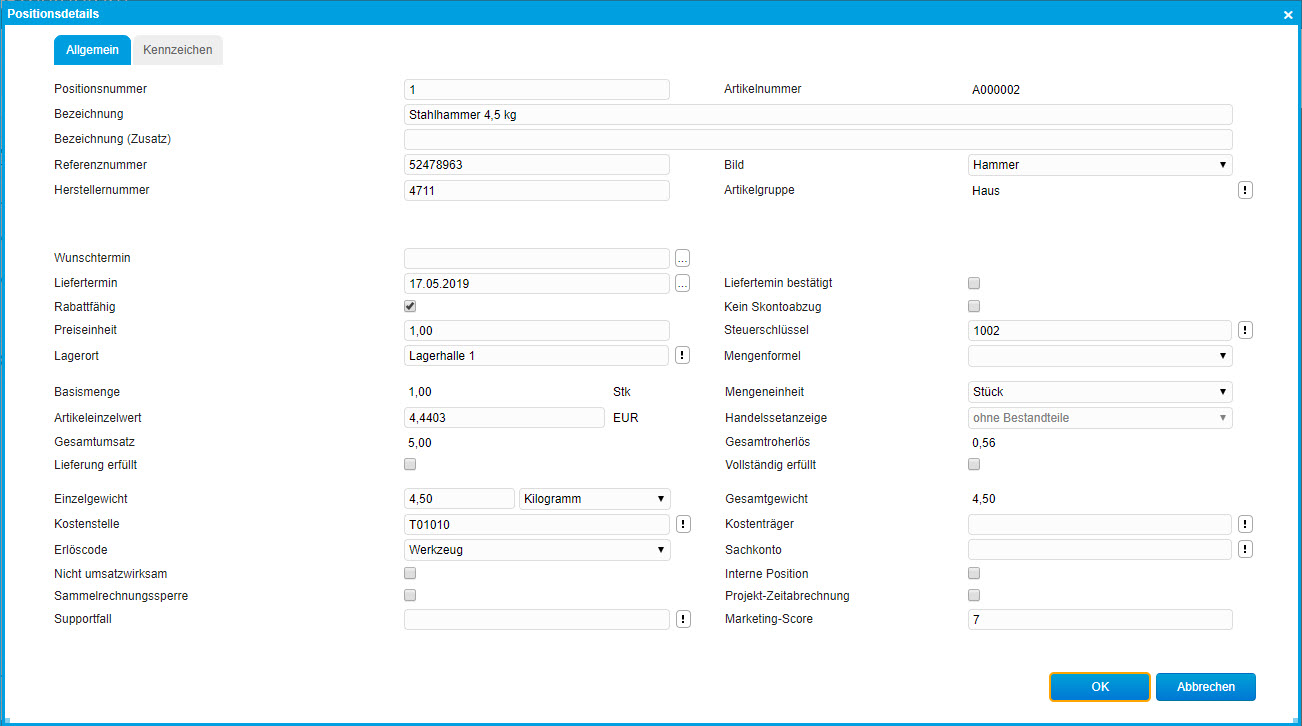Click the lookup icon beside Kostenstelle
1302x726 pixels.
(x=682, y=524)
